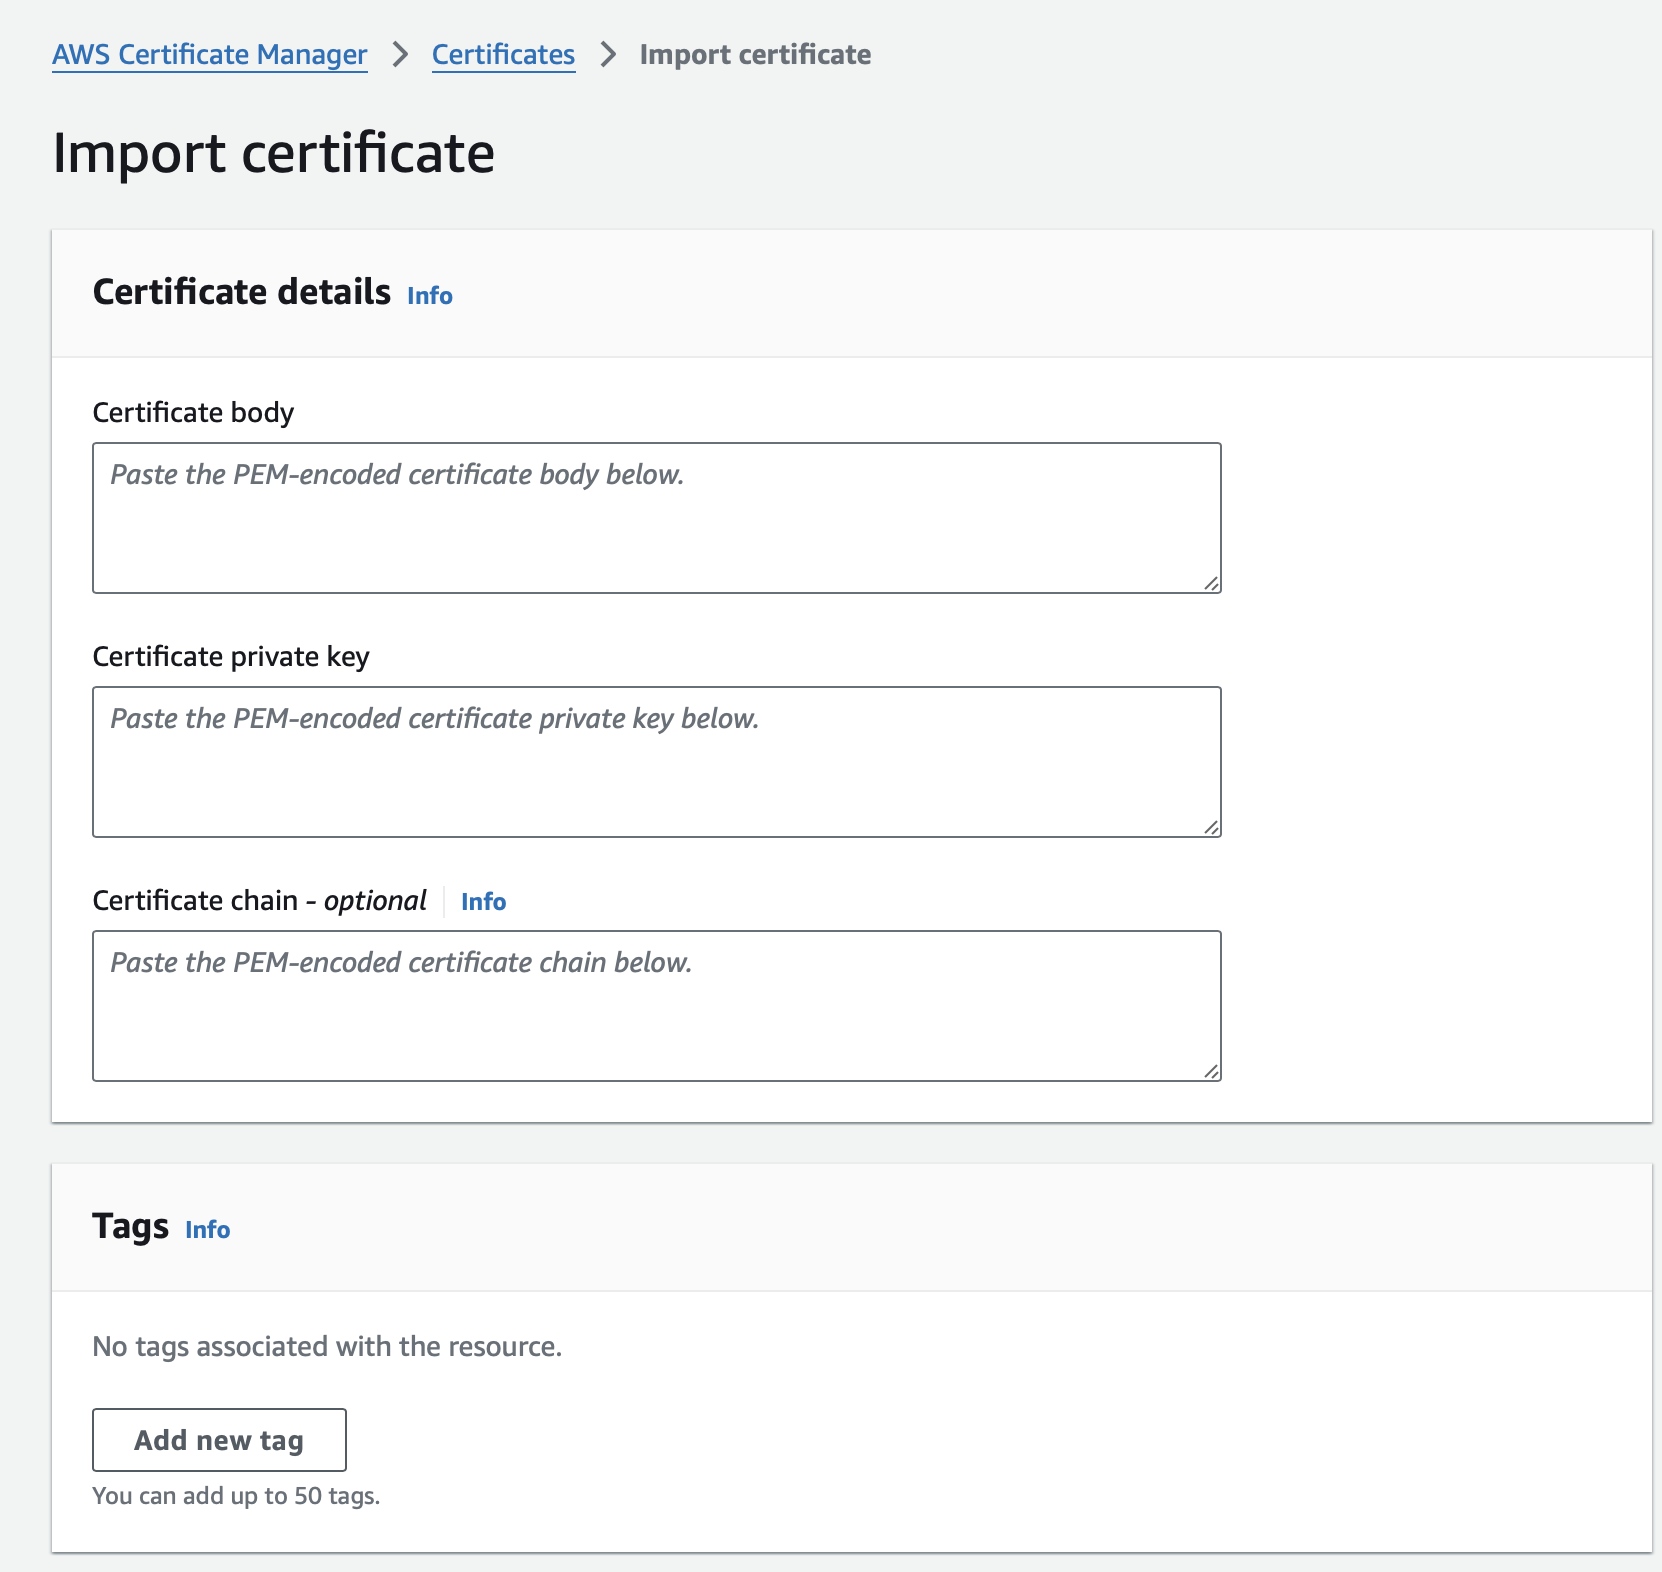Click the chevron after AWS Certificate Manager

click(400, 55)
